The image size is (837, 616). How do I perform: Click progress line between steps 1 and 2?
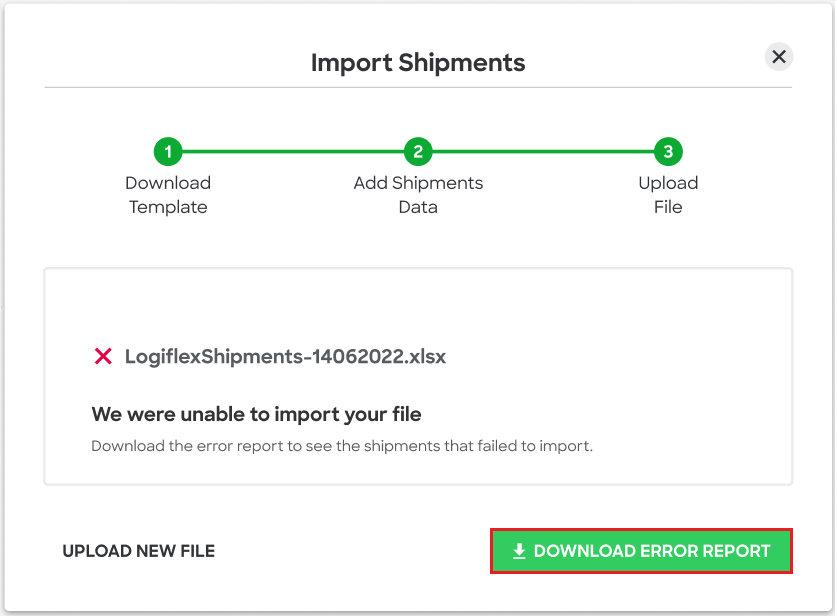[x=293, y=152]
